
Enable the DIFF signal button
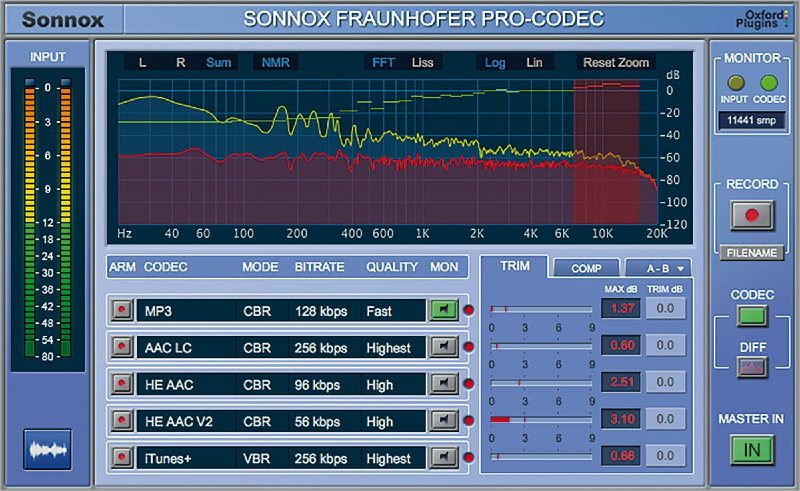[x=752, y=367]
